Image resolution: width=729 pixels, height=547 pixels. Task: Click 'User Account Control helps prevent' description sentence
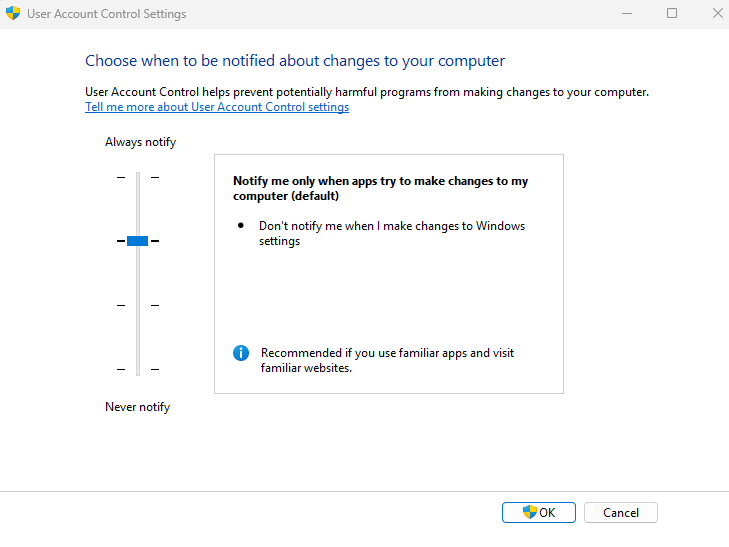click(367, 92)
